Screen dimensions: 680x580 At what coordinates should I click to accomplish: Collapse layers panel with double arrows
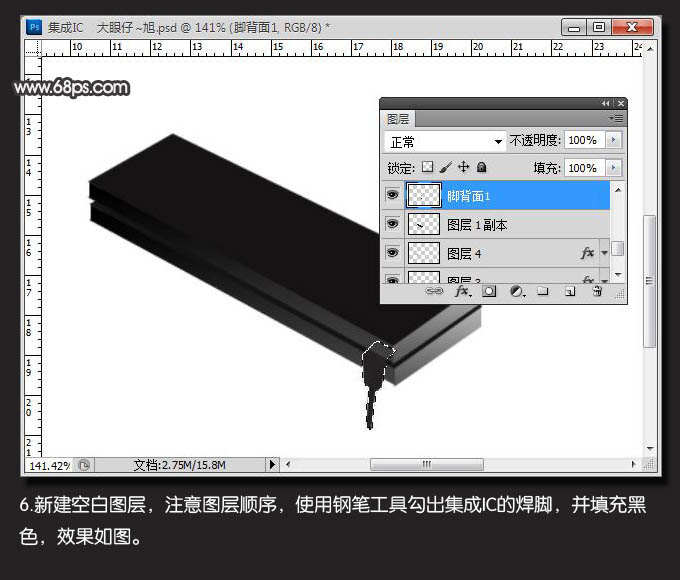[x=605, y=103]
